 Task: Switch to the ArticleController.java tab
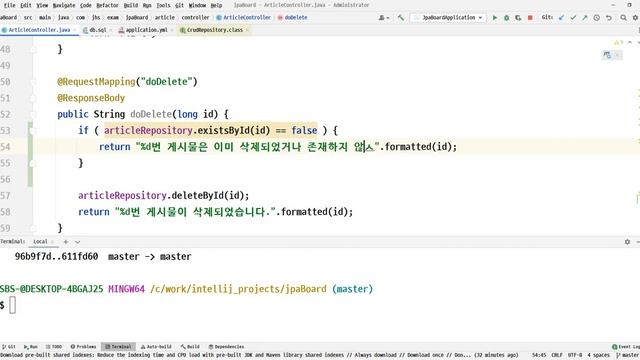click(x=39, y=30)
